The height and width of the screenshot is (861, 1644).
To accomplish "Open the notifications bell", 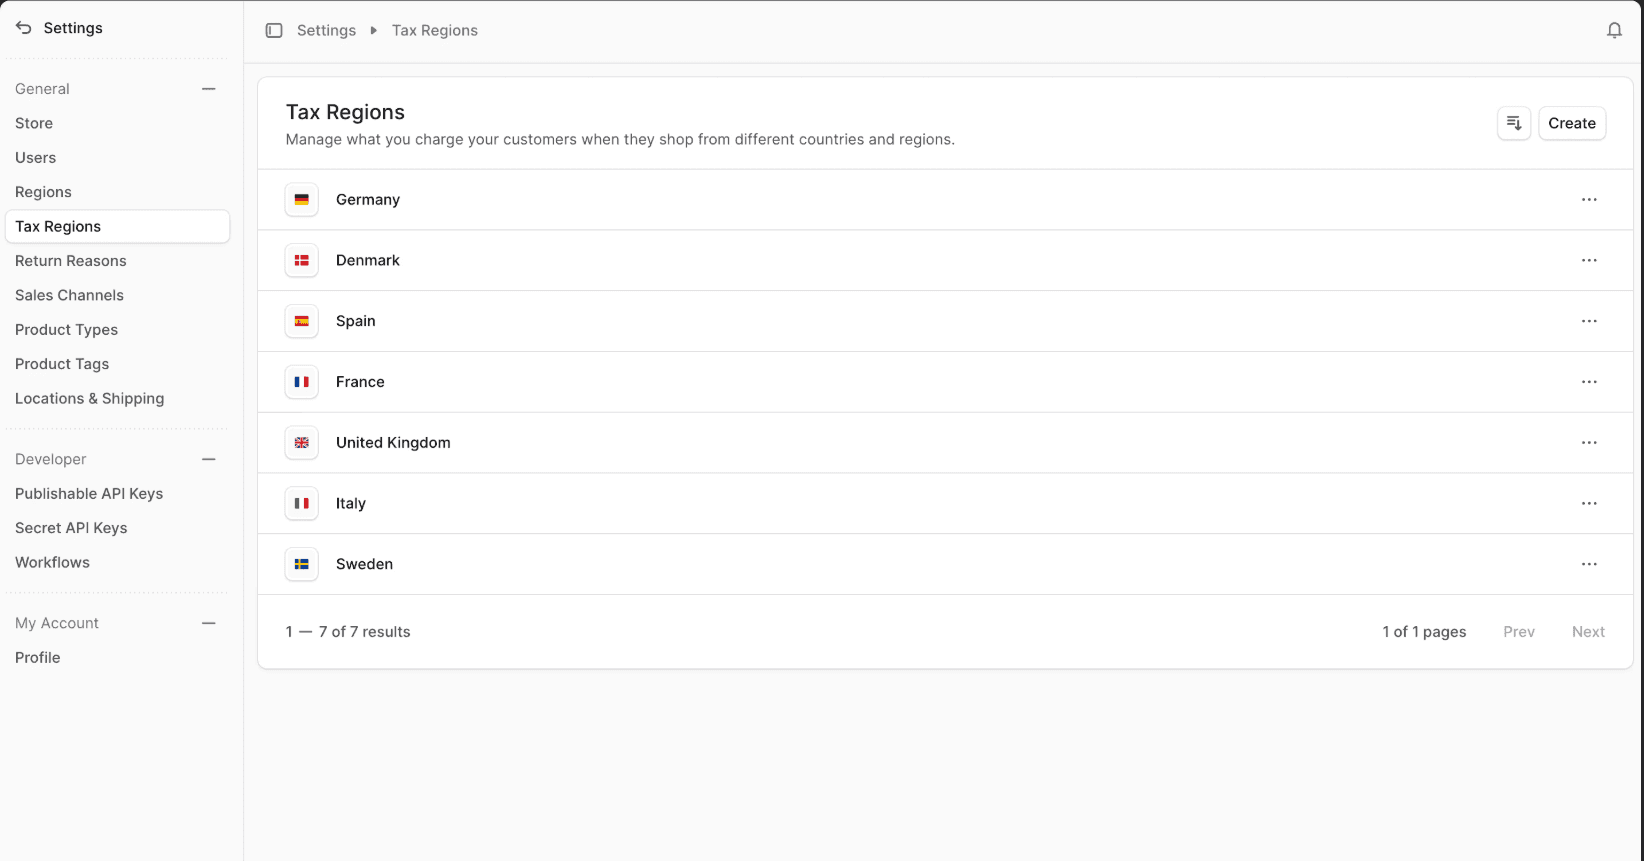I will [1614, 31].
